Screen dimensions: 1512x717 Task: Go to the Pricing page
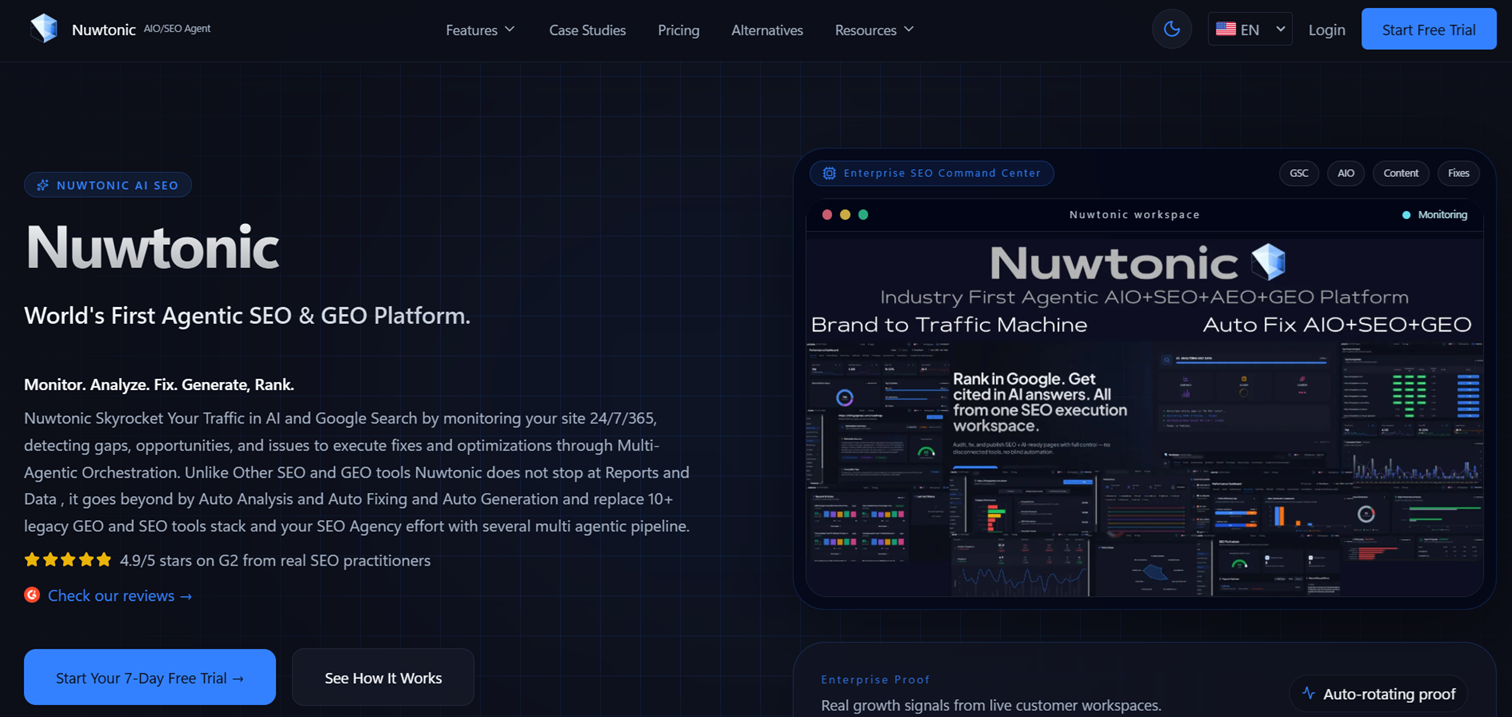(x=678, y=30)
